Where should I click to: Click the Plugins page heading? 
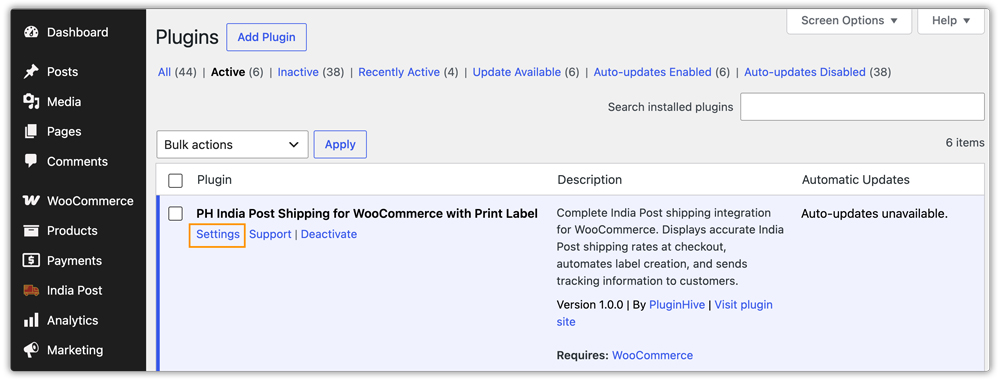coord(187,37)
